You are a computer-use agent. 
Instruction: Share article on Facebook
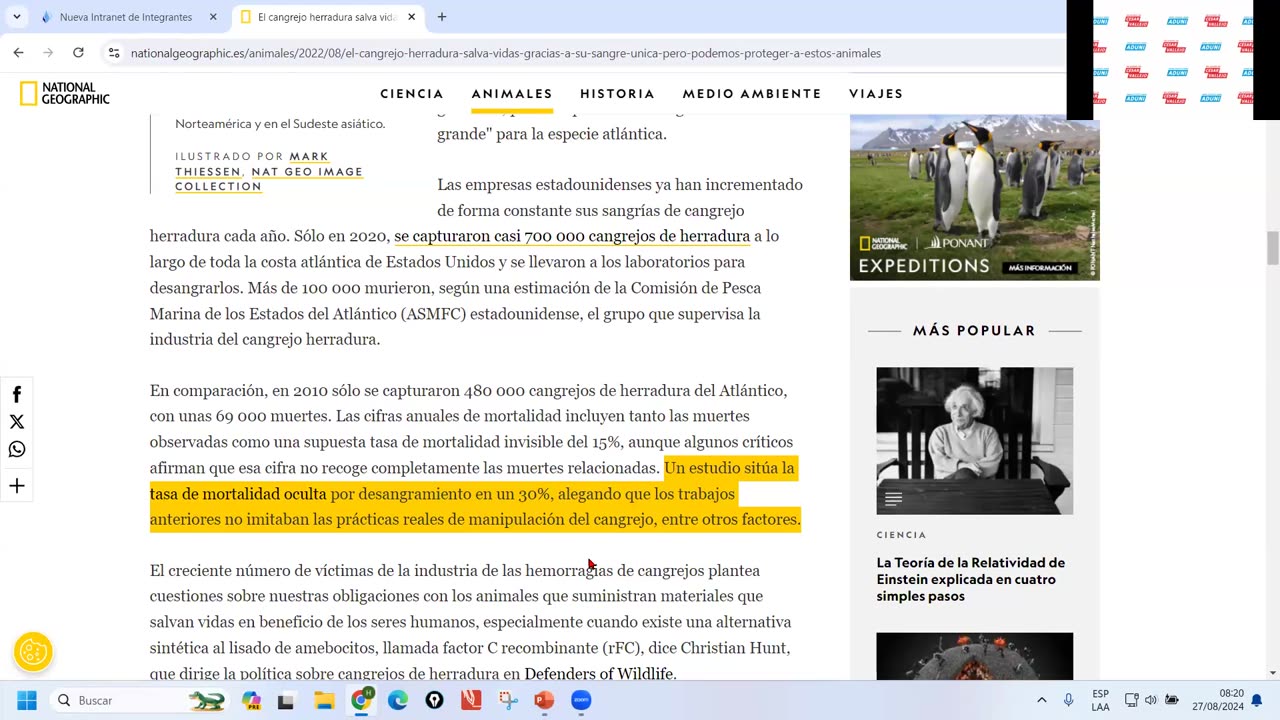17,394
